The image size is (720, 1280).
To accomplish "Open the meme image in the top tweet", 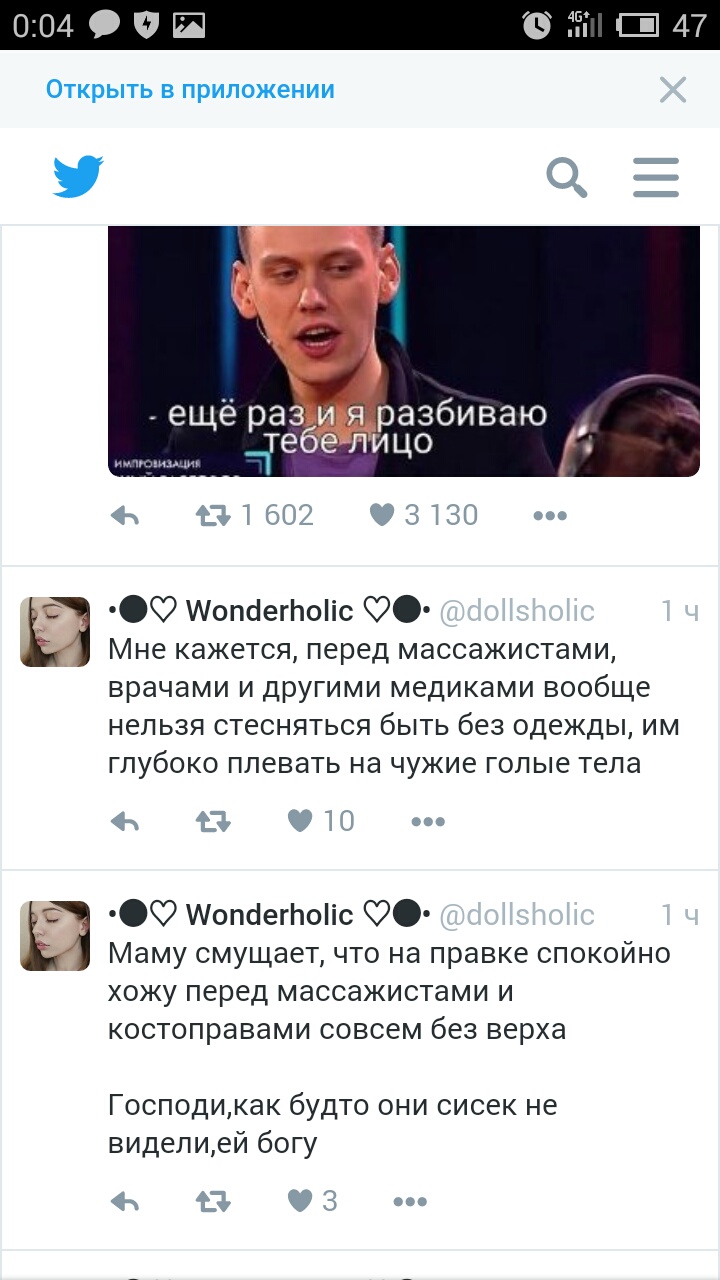I will [x=404, y=351].
